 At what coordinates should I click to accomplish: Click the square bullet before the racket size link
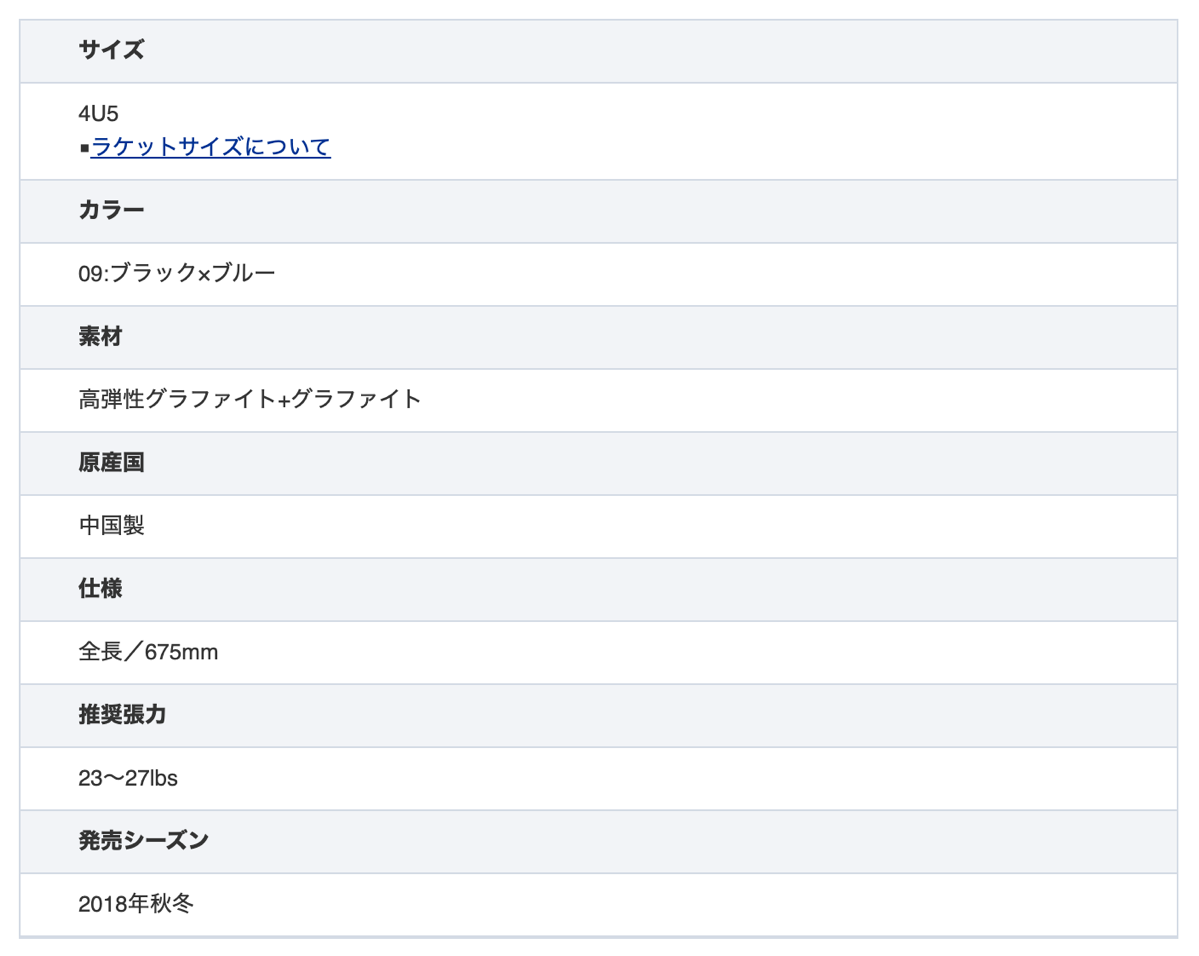84,149
